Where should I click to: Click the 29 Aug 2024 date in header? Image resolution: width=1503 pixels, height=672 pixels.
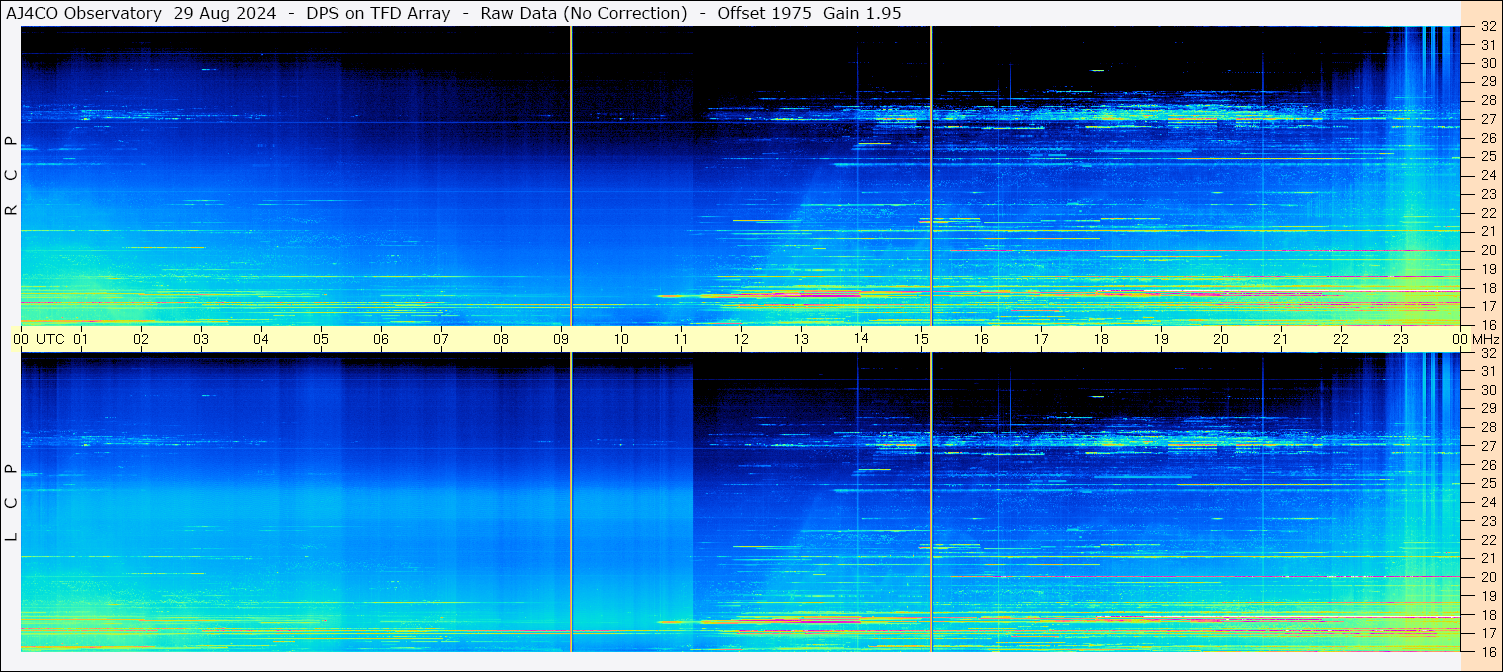225,13
